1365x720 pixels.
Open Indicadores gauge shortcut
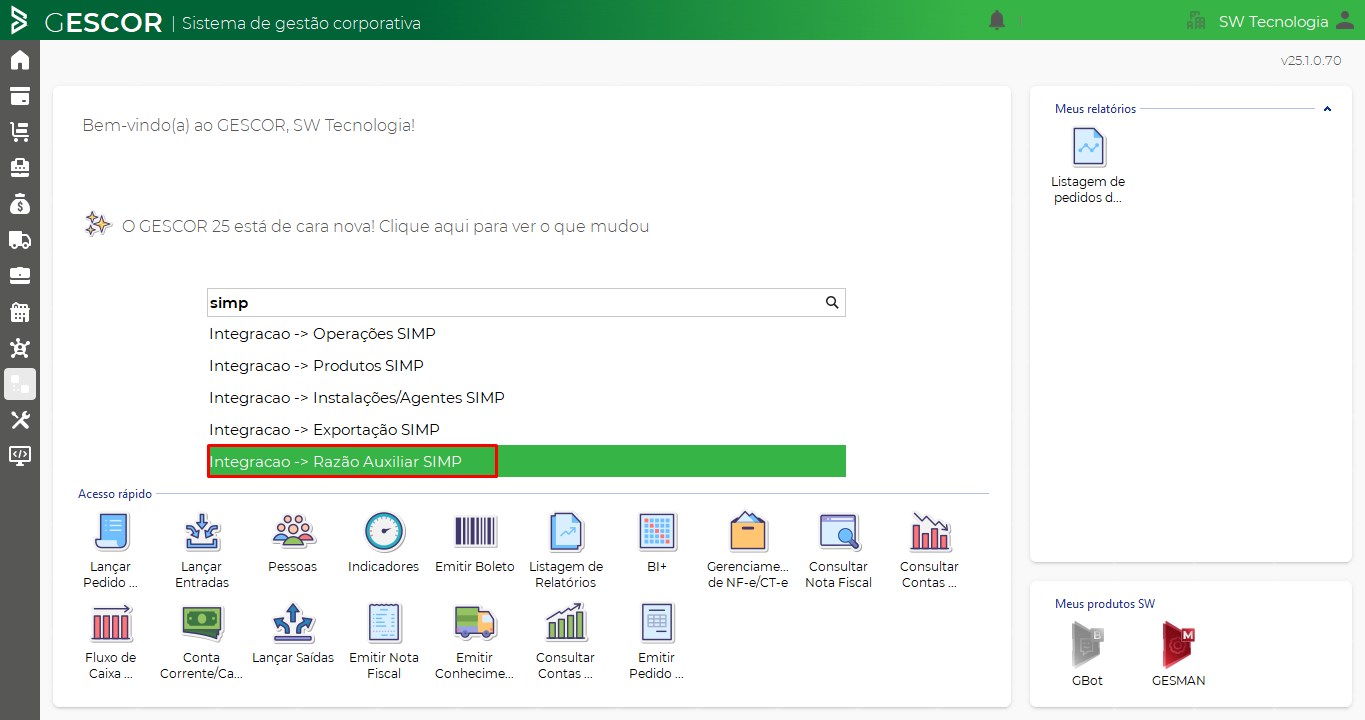(384, 544)
